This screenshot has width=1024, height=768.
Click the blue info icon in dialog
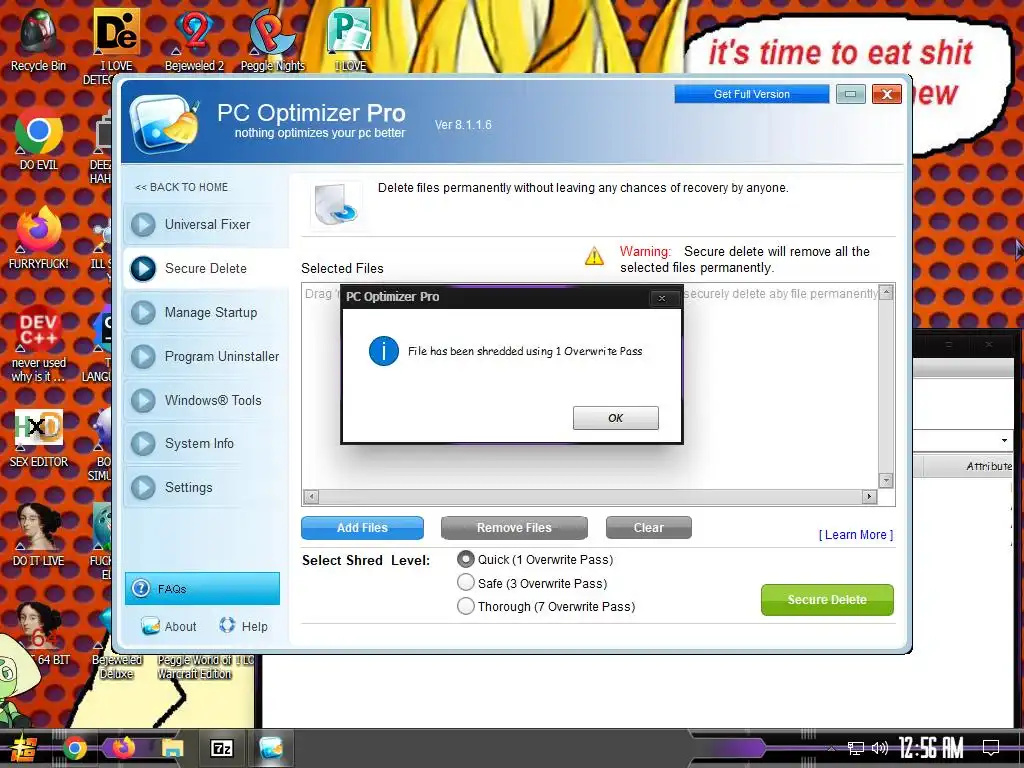pyautogui.click(x=383, y=351)
